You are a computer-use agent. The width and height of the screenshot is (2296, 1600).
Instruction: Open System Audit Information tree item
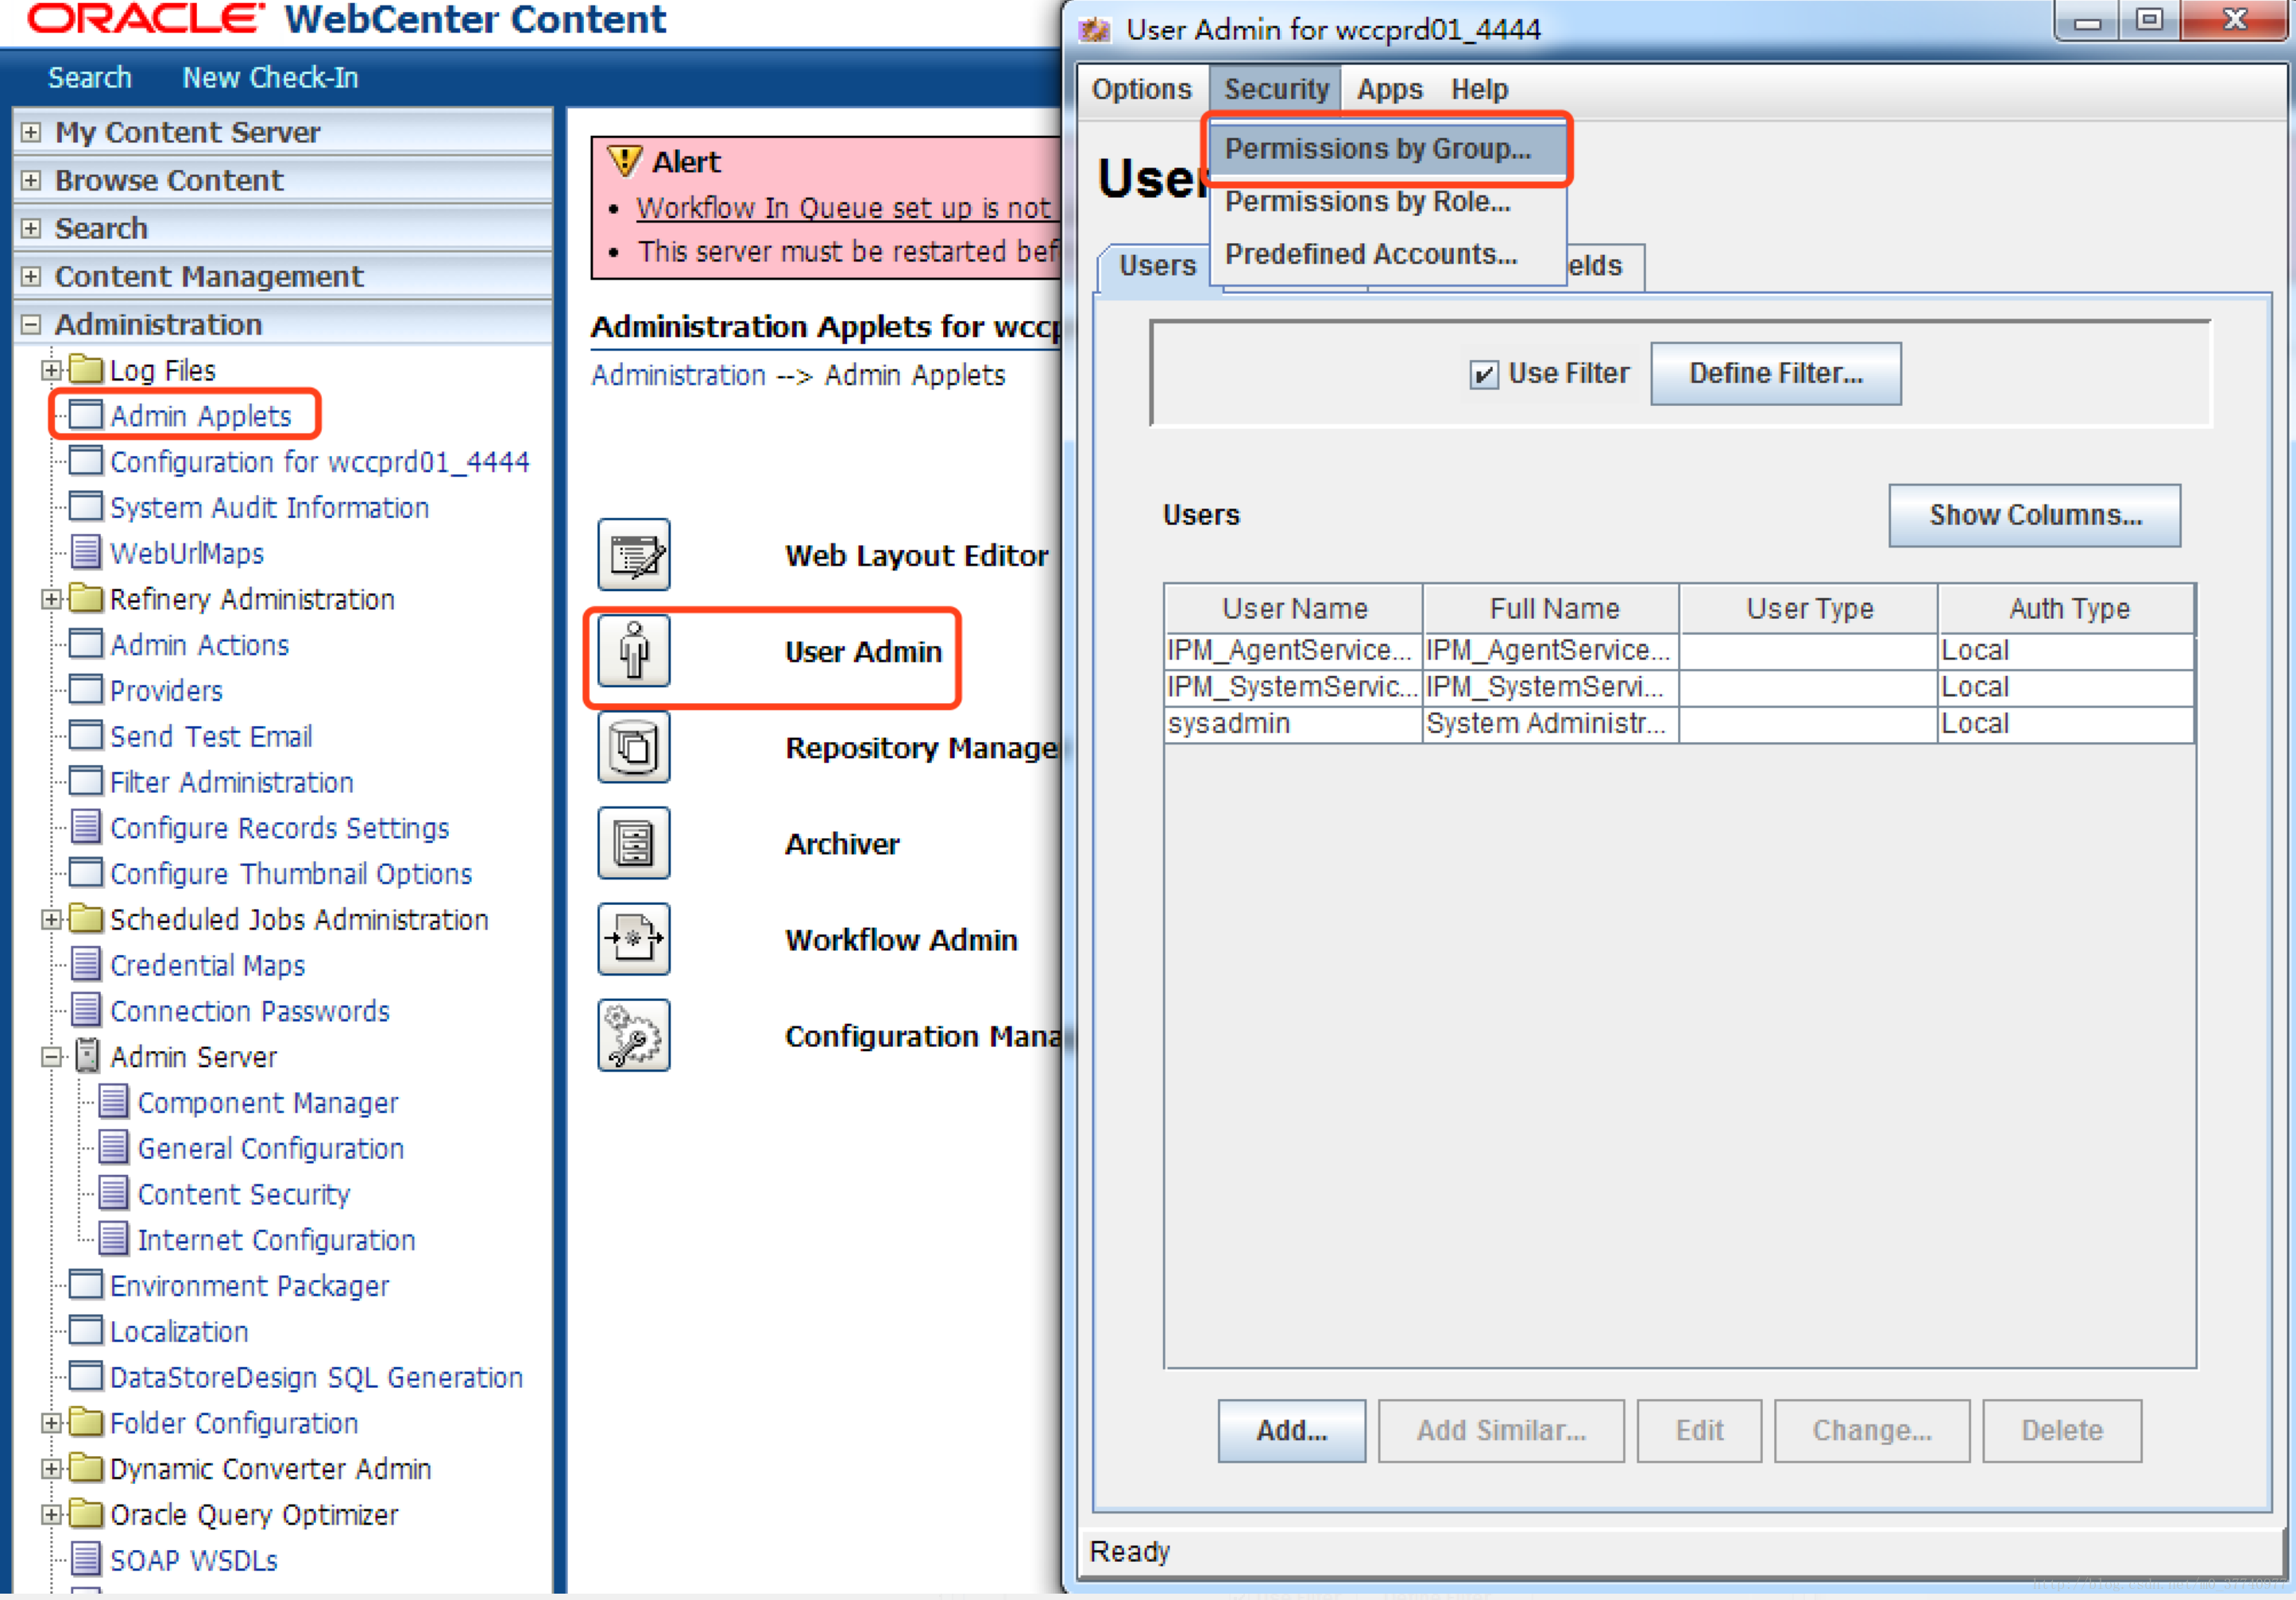pos(269,508)
